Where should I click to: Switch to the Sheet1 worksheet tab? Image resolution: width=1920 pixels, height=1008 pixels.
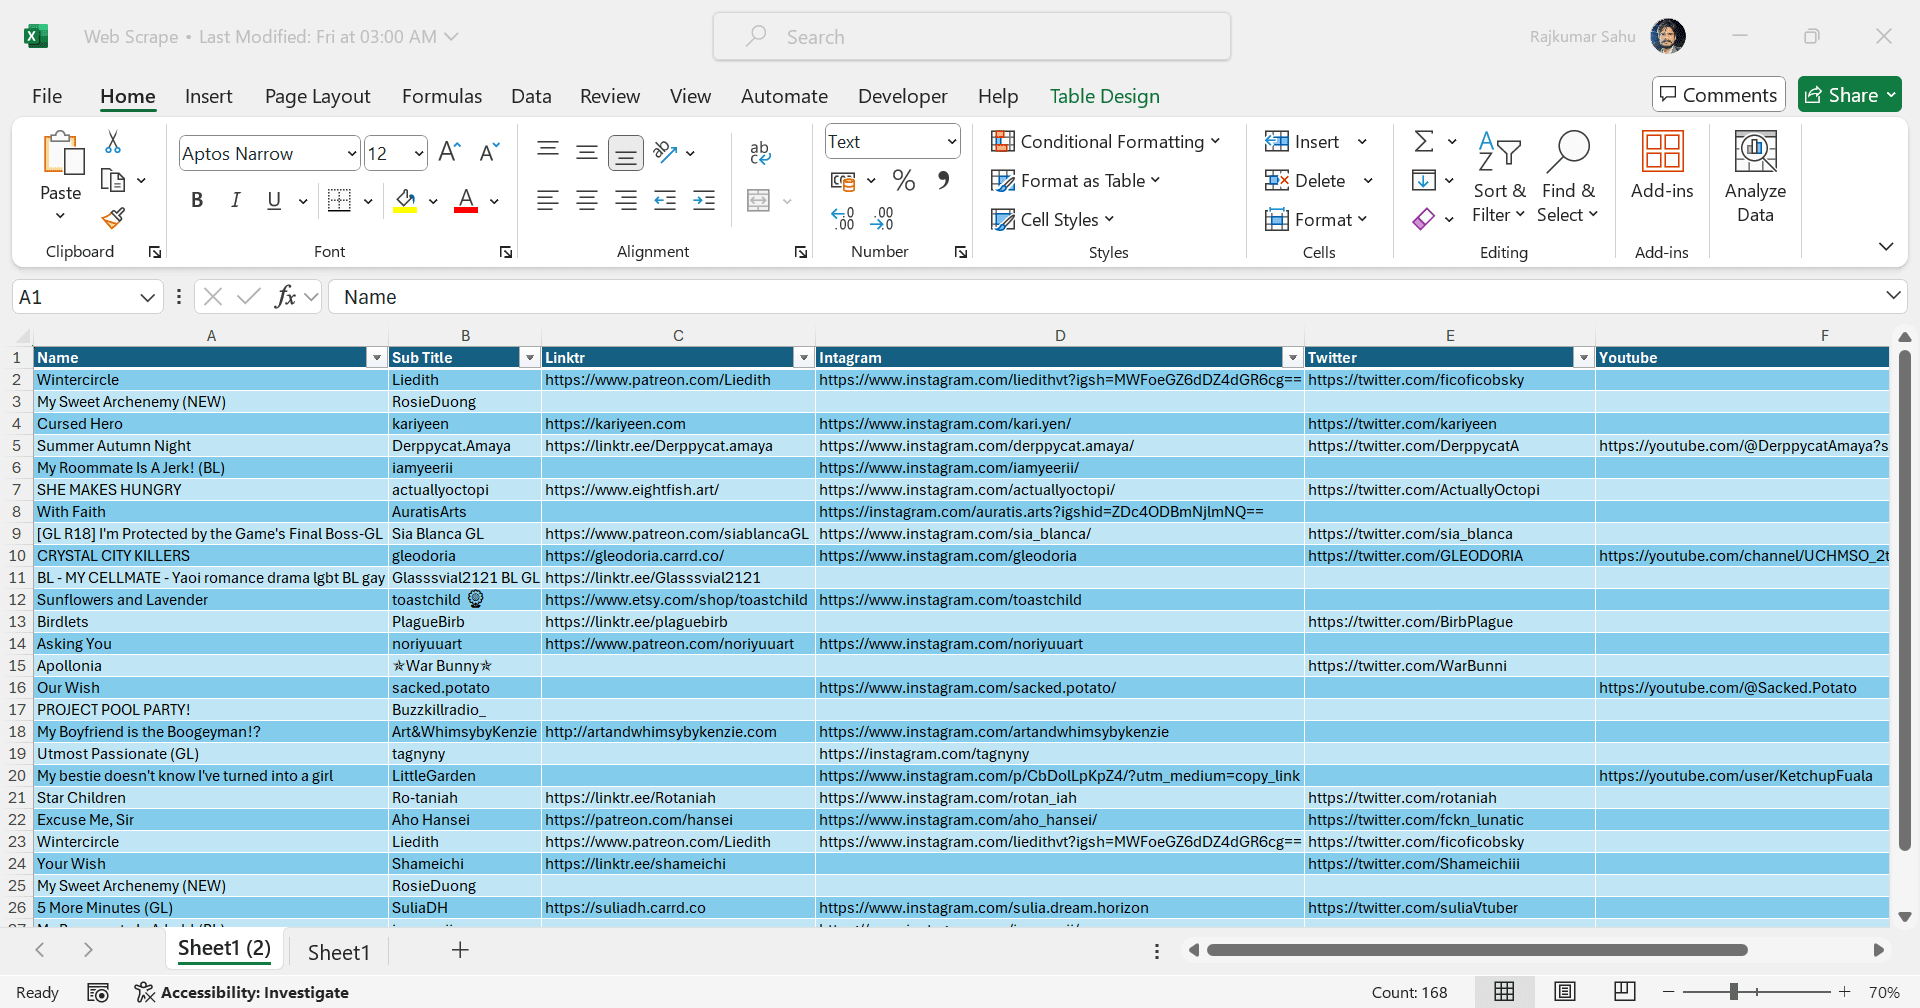click(338, 952)
